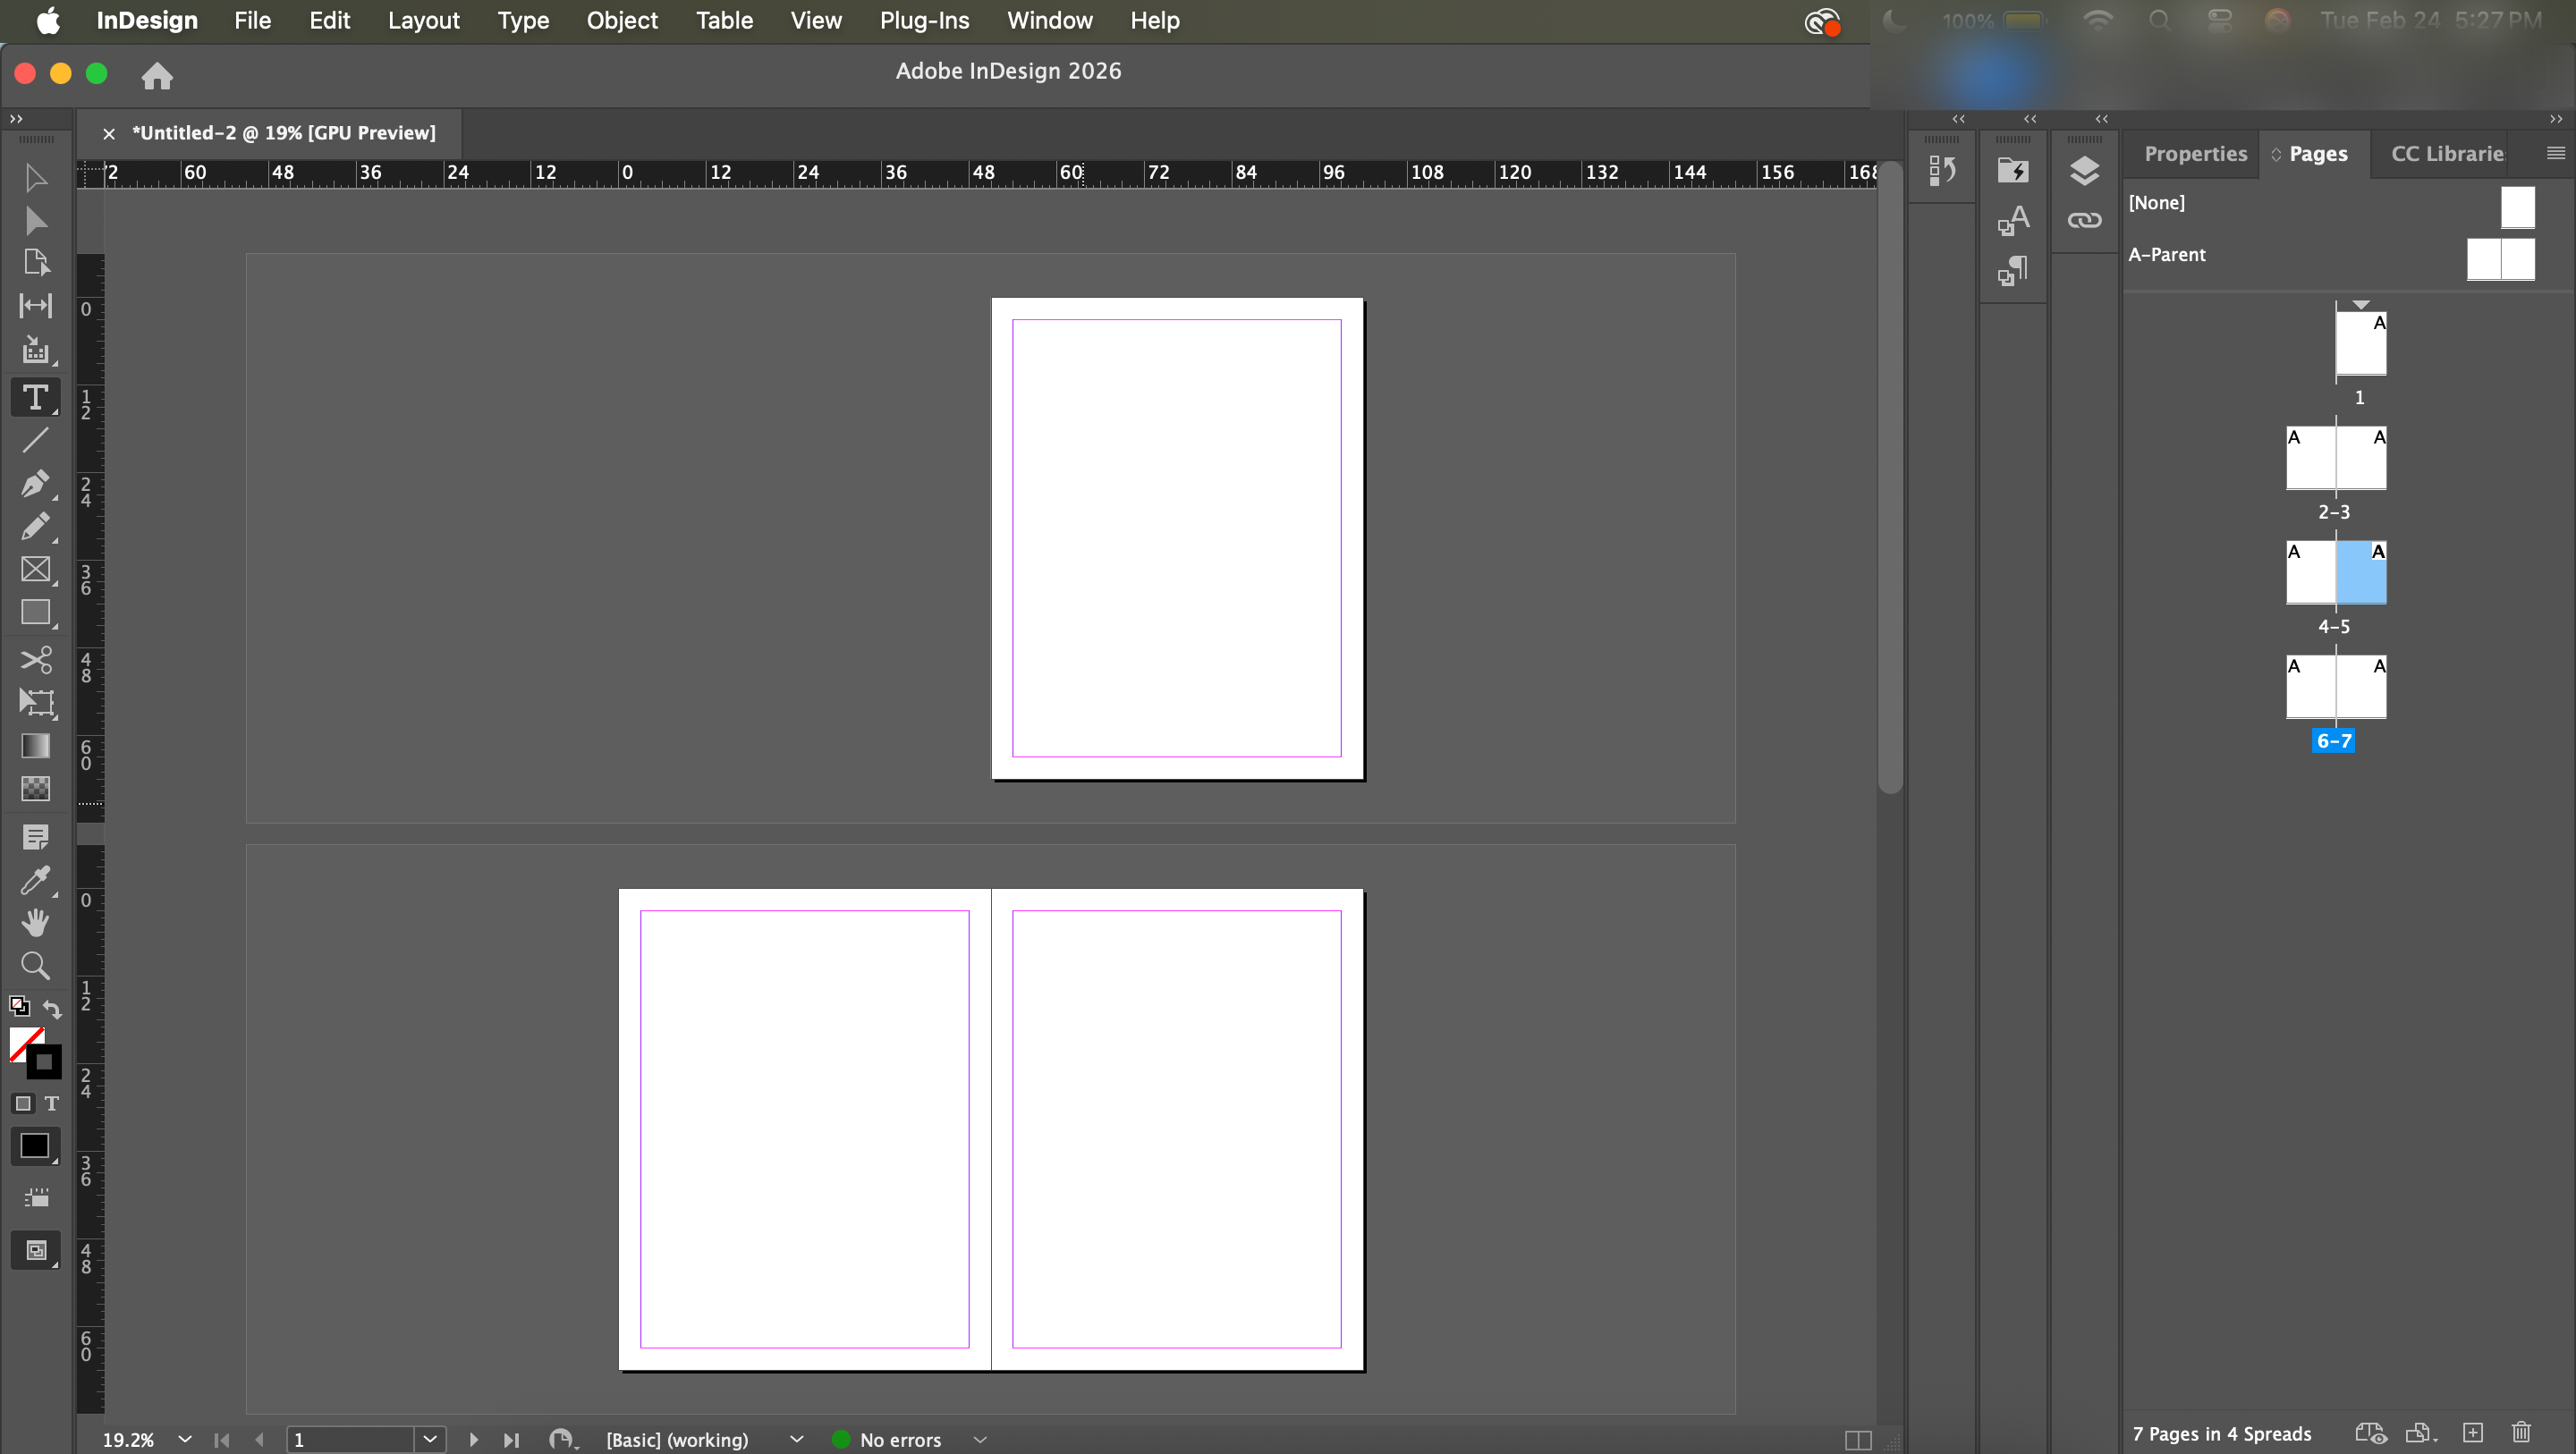
Task: Choose the Rectangle Frame tool
Action: 36,569
